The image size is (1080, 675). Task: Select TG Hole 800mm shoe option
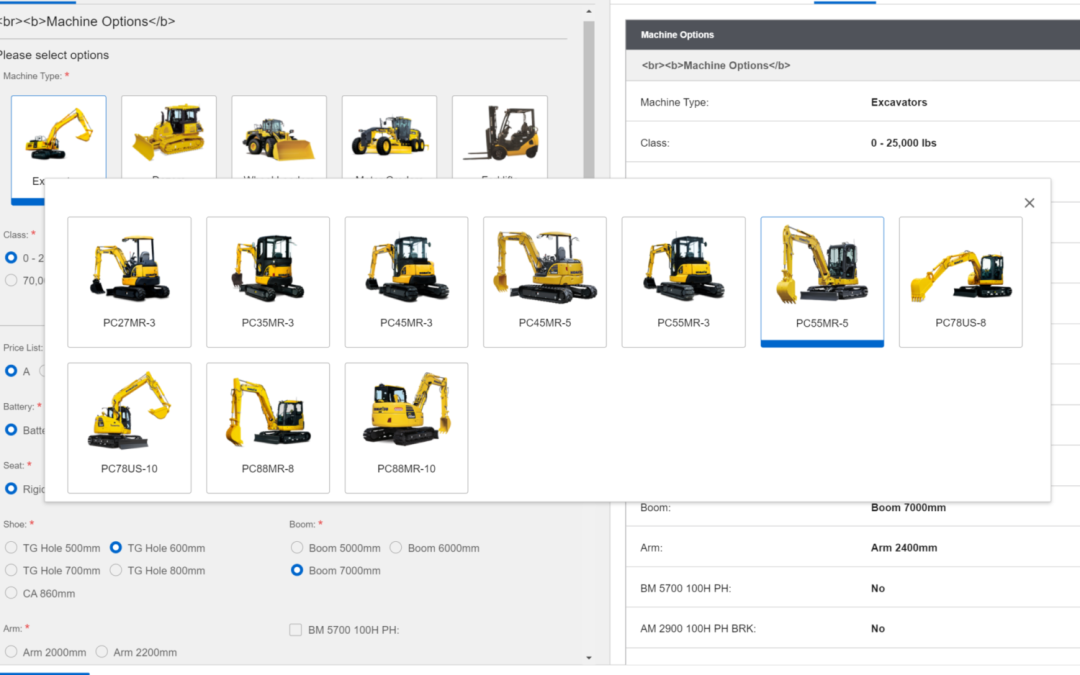click(116, 570)
